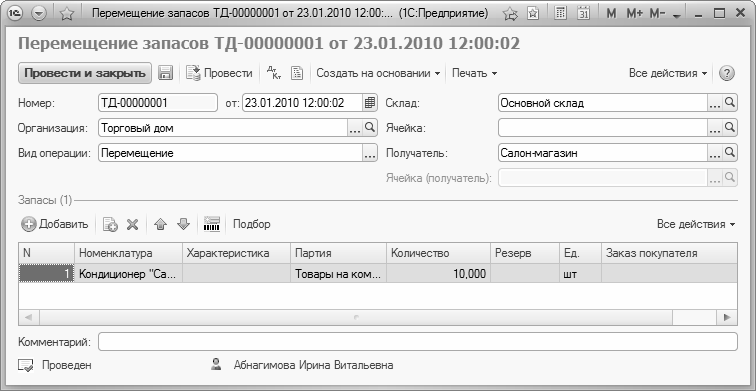Edit Номер field ТД-00000001
The image size is (756, 391).
click(x=158, y=103)
